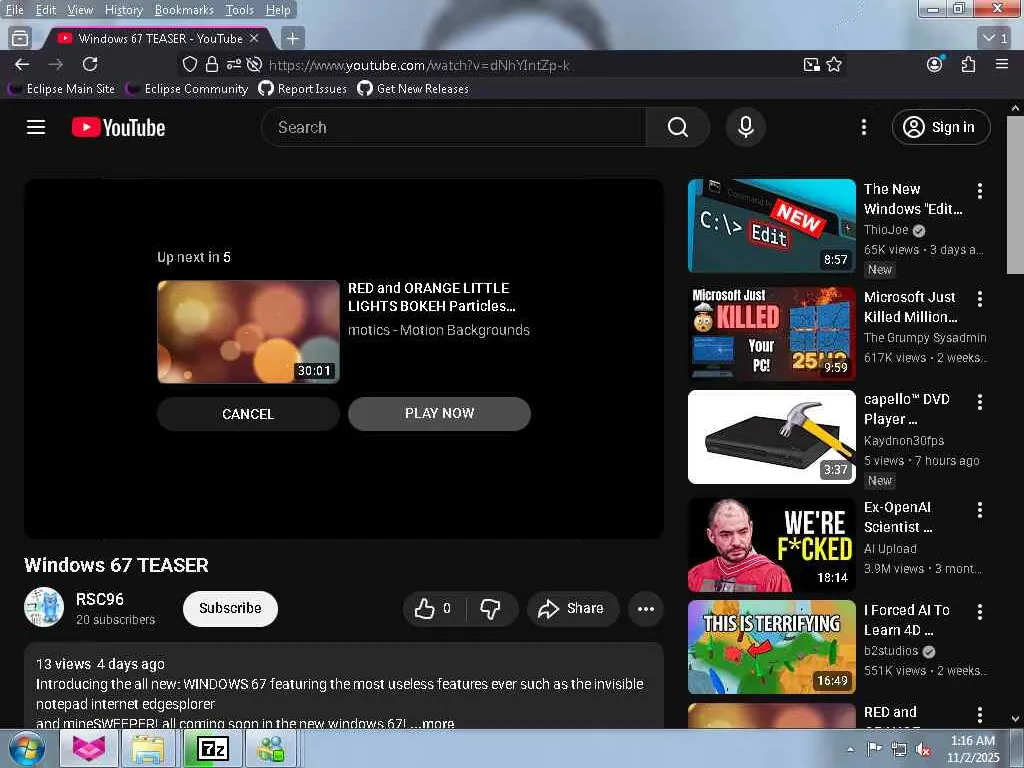Open file explorer folder on taskbar

[148, 748]
